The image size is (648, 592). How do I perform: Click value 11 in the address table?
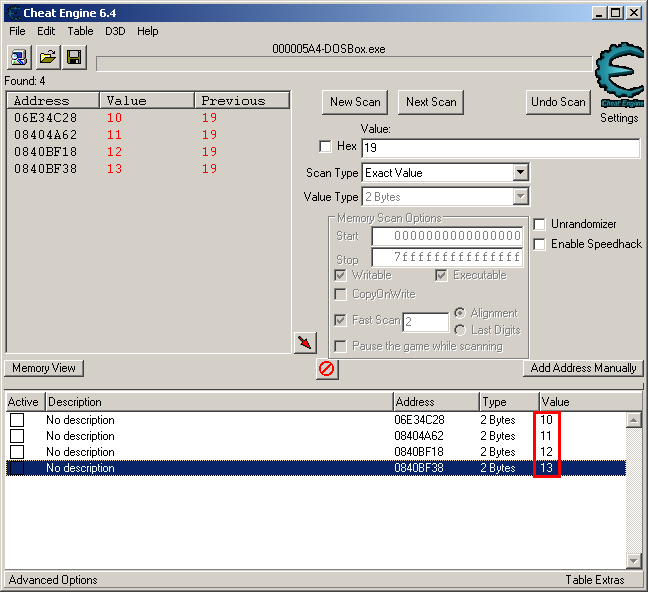[546, 436]
